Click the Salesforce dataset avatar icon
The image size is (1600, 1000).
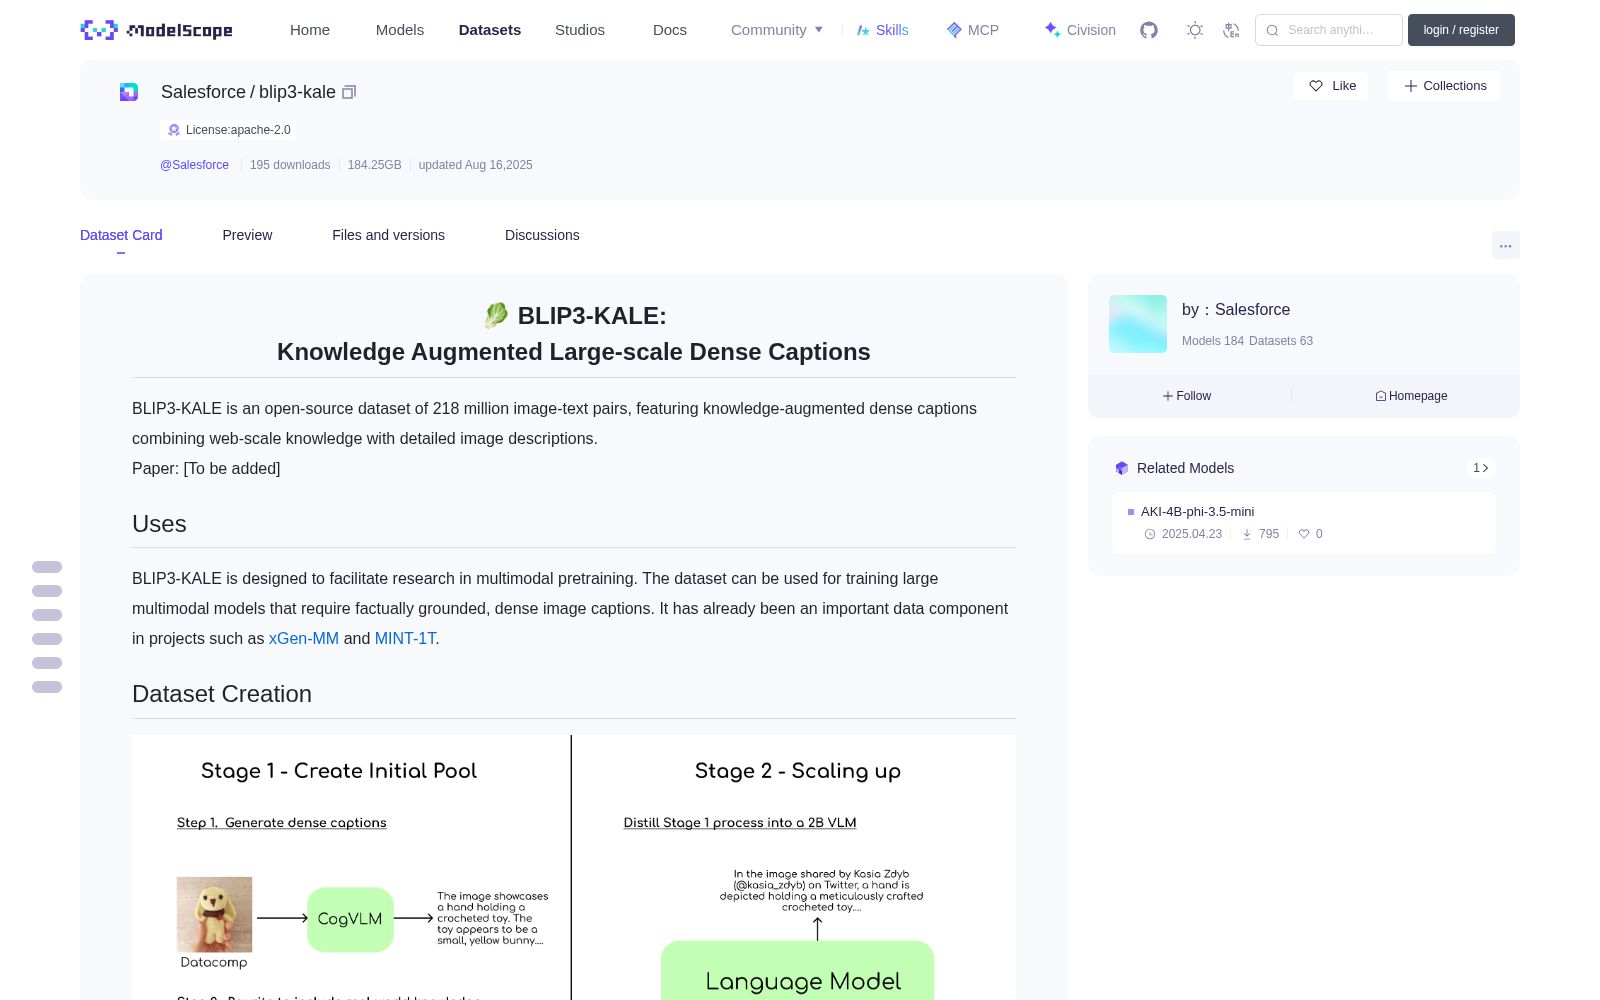coord(129,92)
